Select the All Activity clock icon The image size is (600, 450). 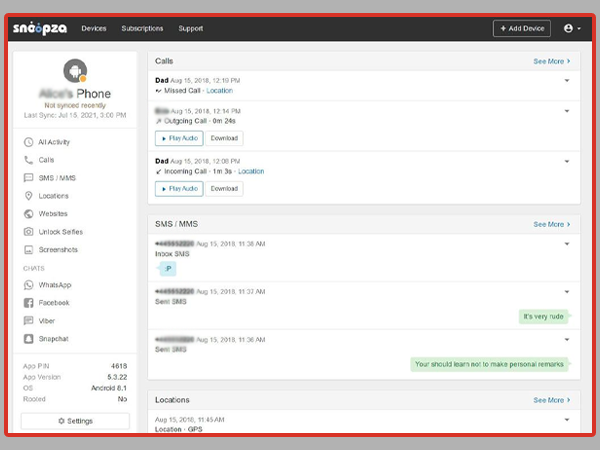[x=28, y=142]
